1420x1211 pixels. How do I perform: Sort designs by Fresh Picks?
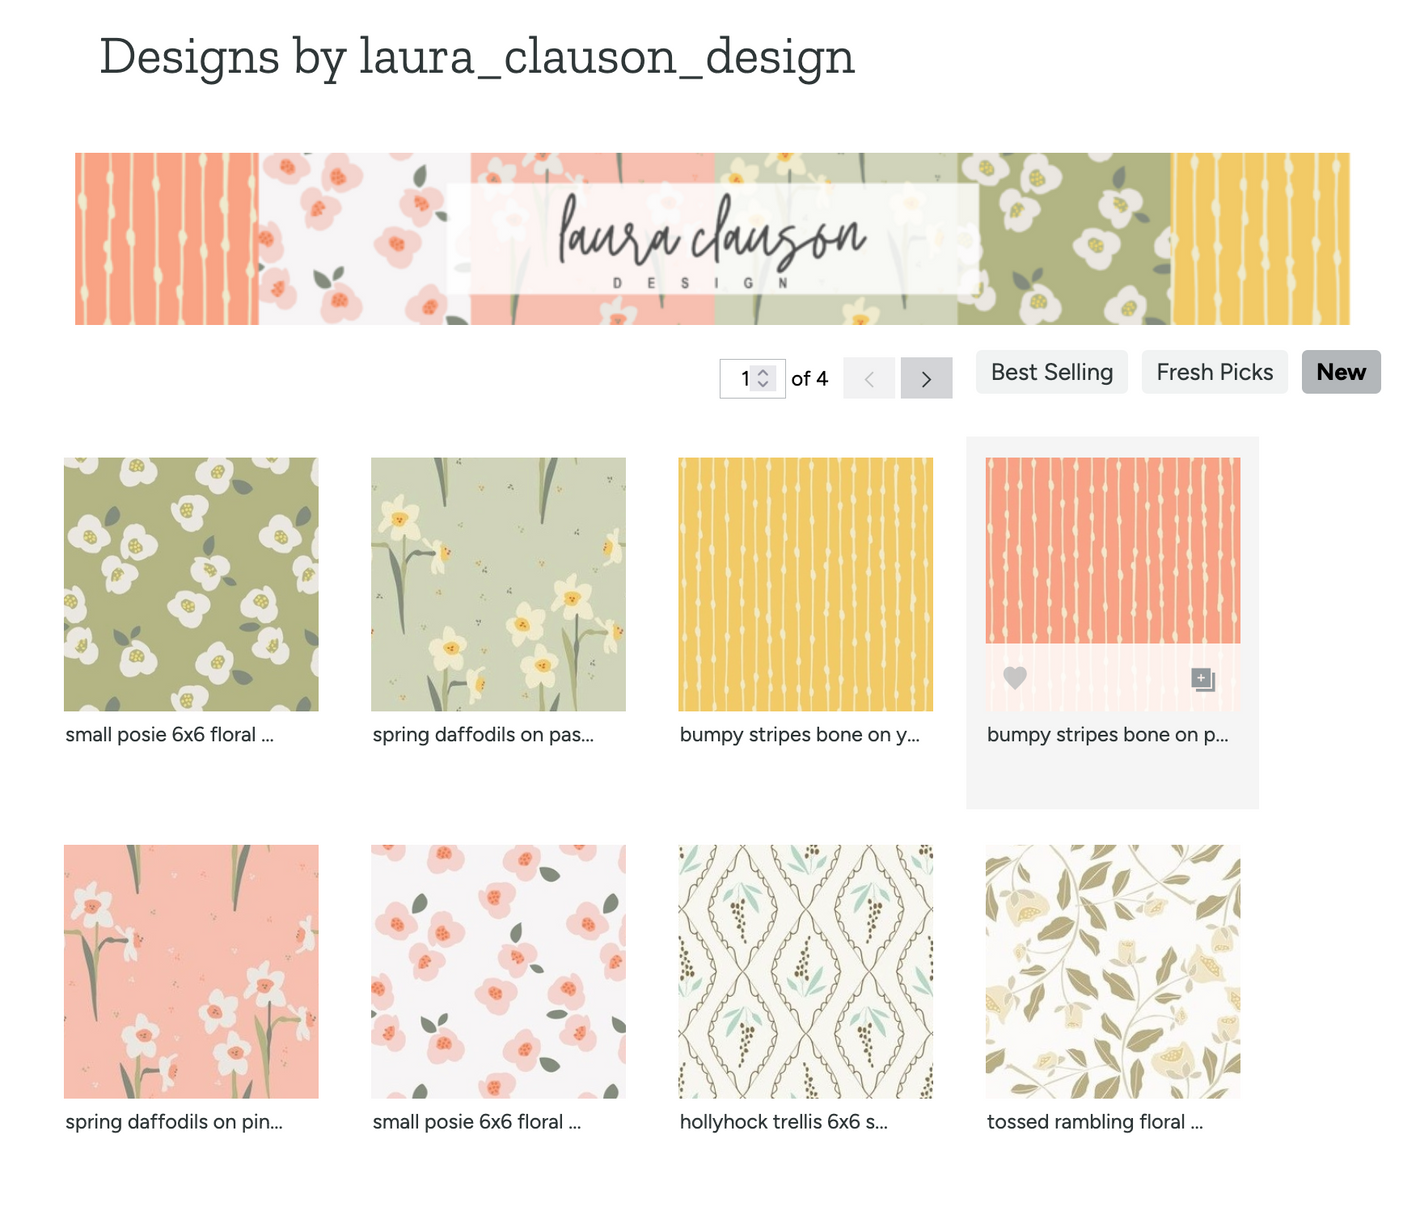(x=1215, y=372)
